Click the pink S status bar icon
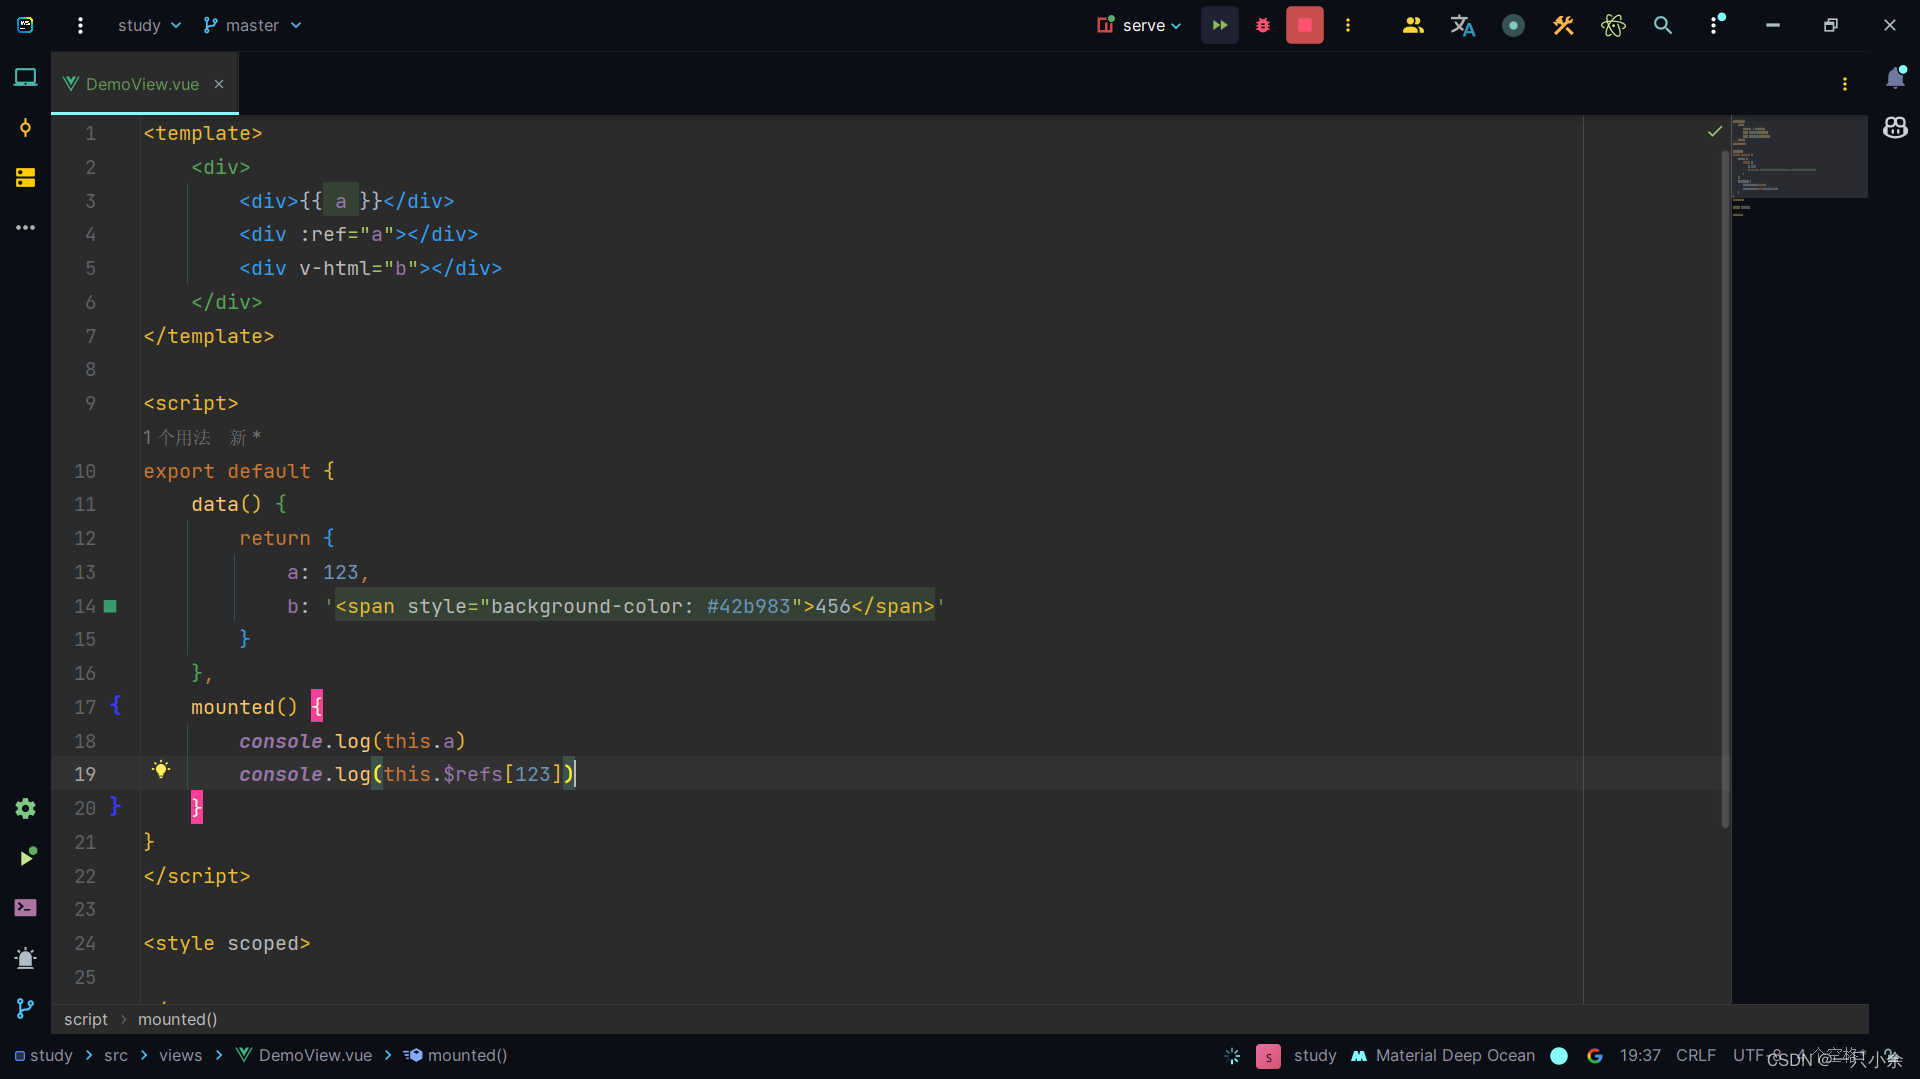This screenshot has height=1079, width=1920. [x=1268, y=1056]
